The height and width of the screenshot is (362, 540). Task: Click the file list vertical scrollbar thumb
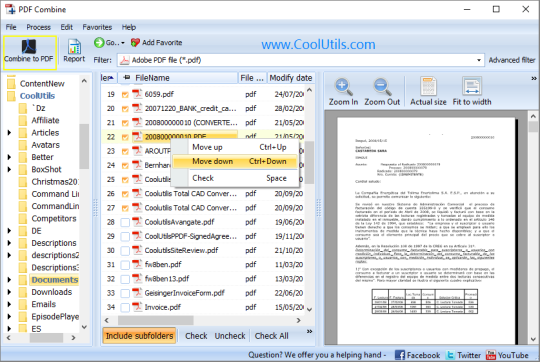[310, 162]
